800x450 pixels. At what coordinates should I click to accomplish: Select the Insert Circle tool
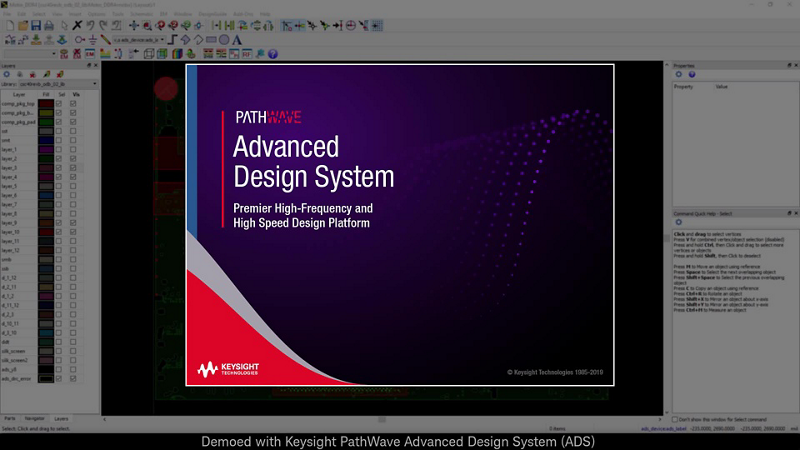(224, 40)
